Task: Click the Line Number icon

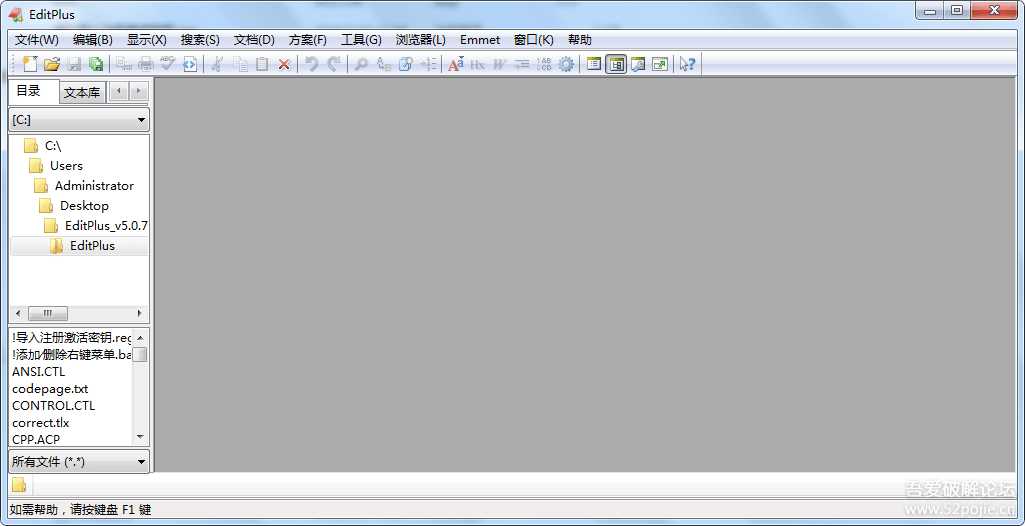Action: tap(544, 63)
